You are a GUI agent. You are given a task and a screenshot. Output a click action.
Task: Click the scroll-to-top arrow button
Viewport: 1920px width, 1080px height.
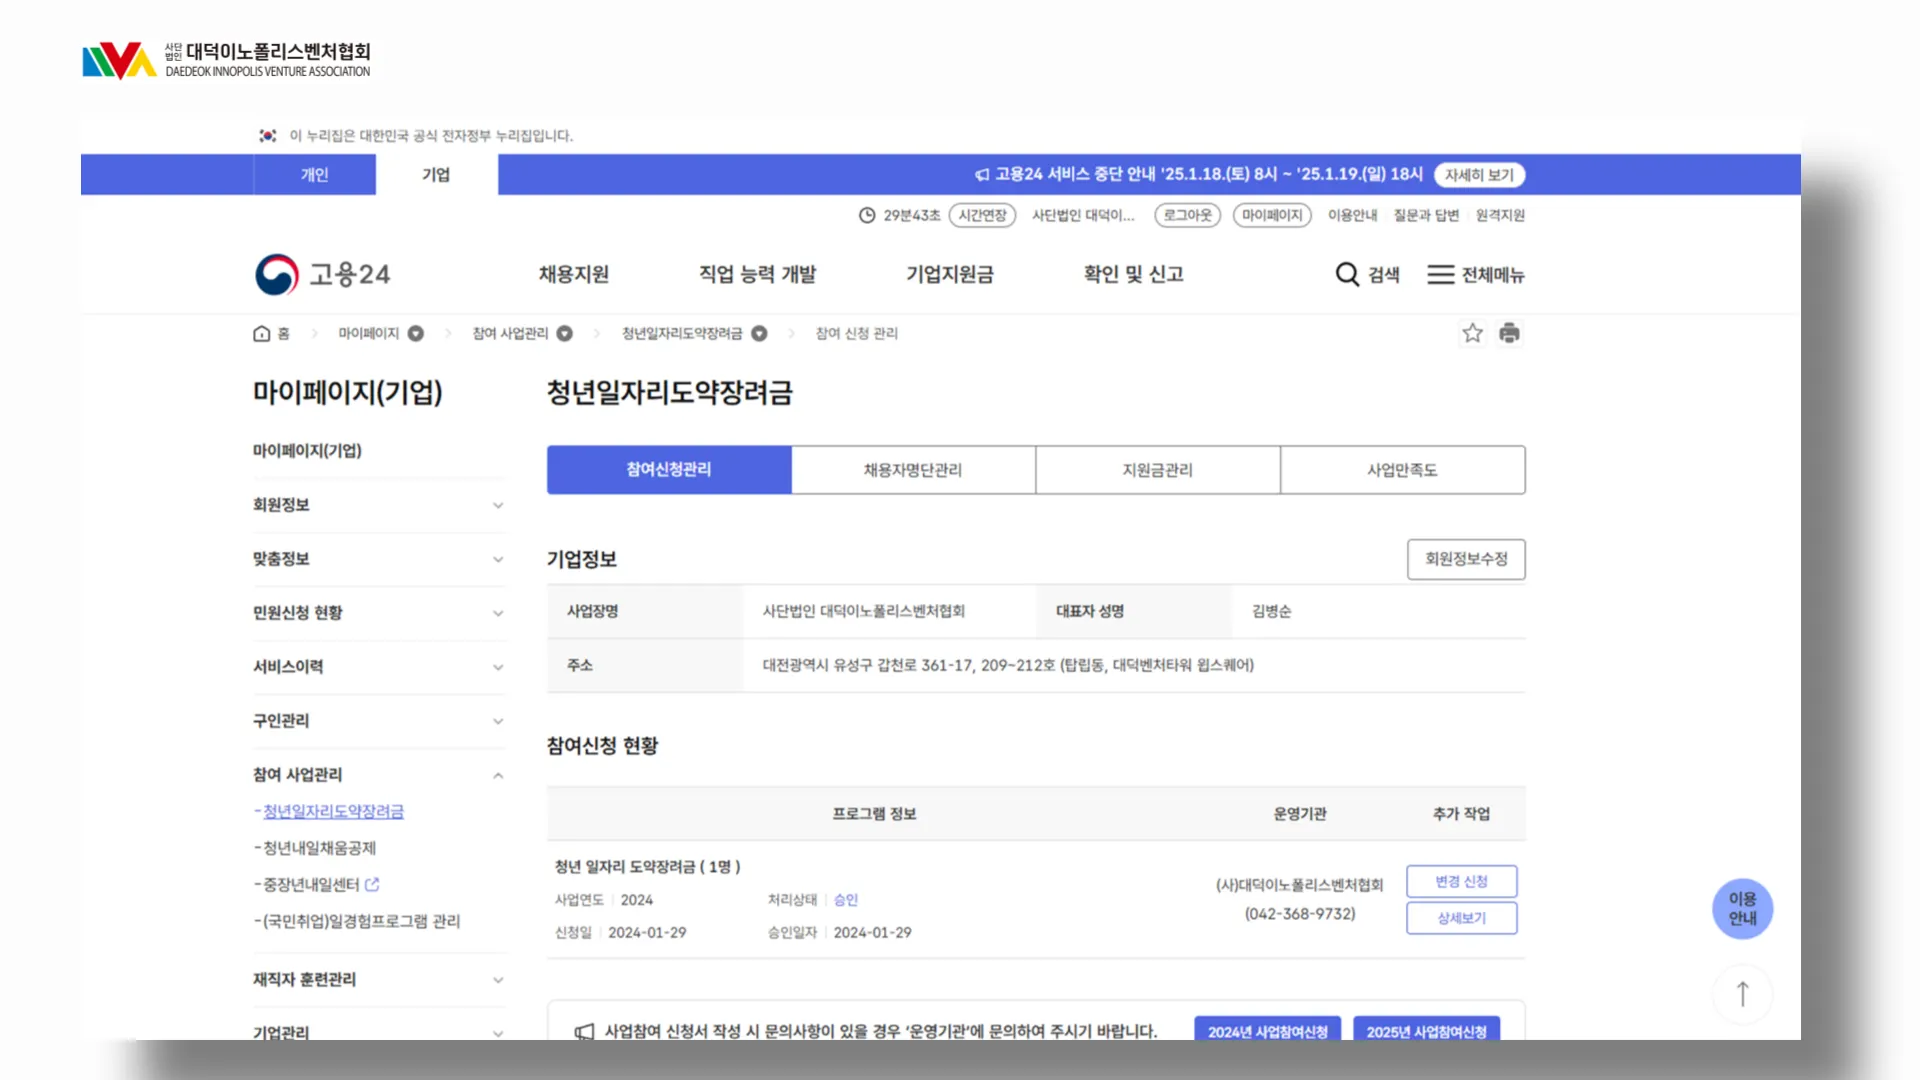pos(1742,994)
